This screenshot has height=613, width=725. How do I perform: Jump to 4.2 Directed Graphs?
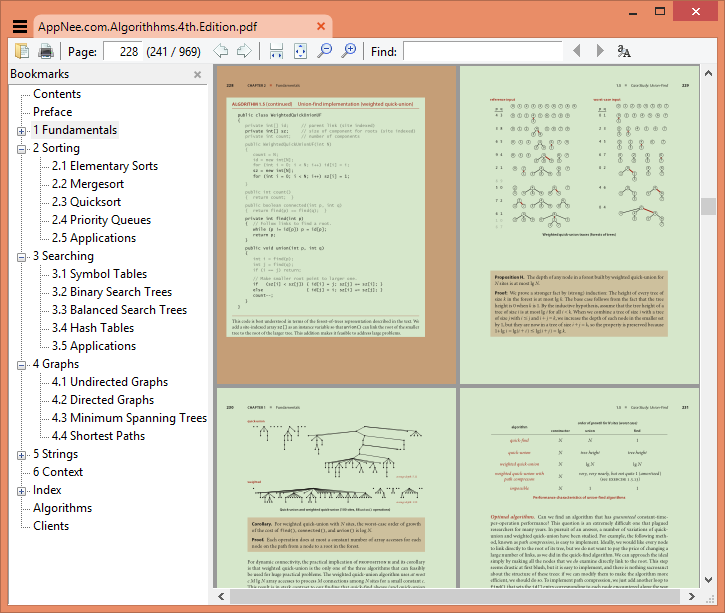click(x=103, y=400)
